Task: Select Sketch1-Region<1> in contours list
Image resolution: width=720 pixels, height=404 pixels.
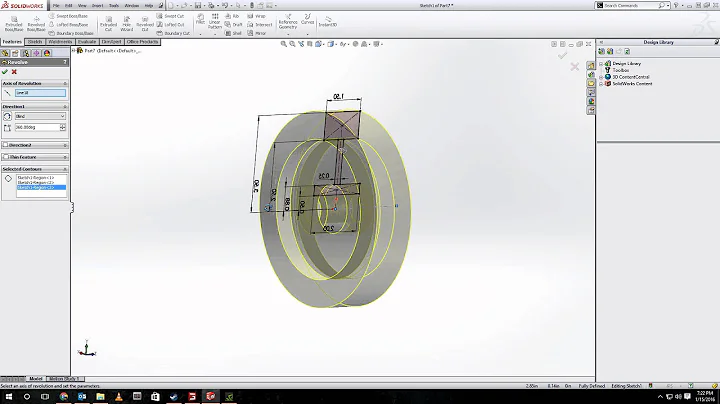Action: [35, 178]
